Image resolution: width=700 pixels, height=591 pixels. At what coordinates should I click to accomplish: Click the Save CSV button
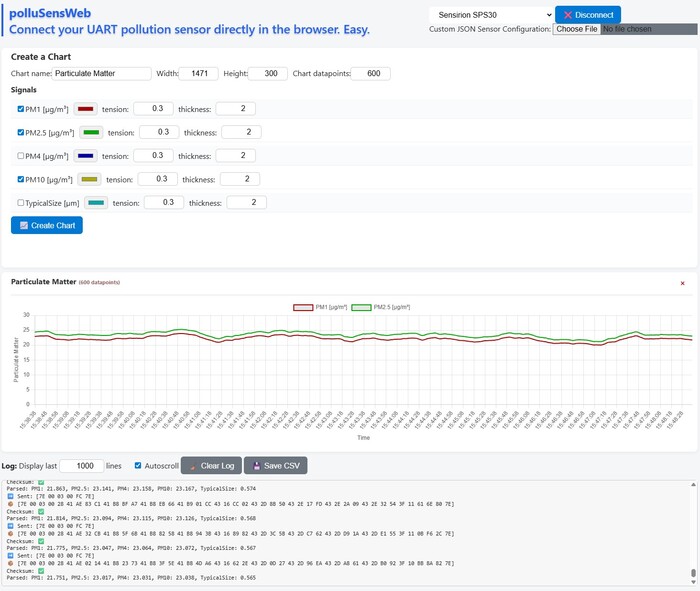[x=275, y=466]
